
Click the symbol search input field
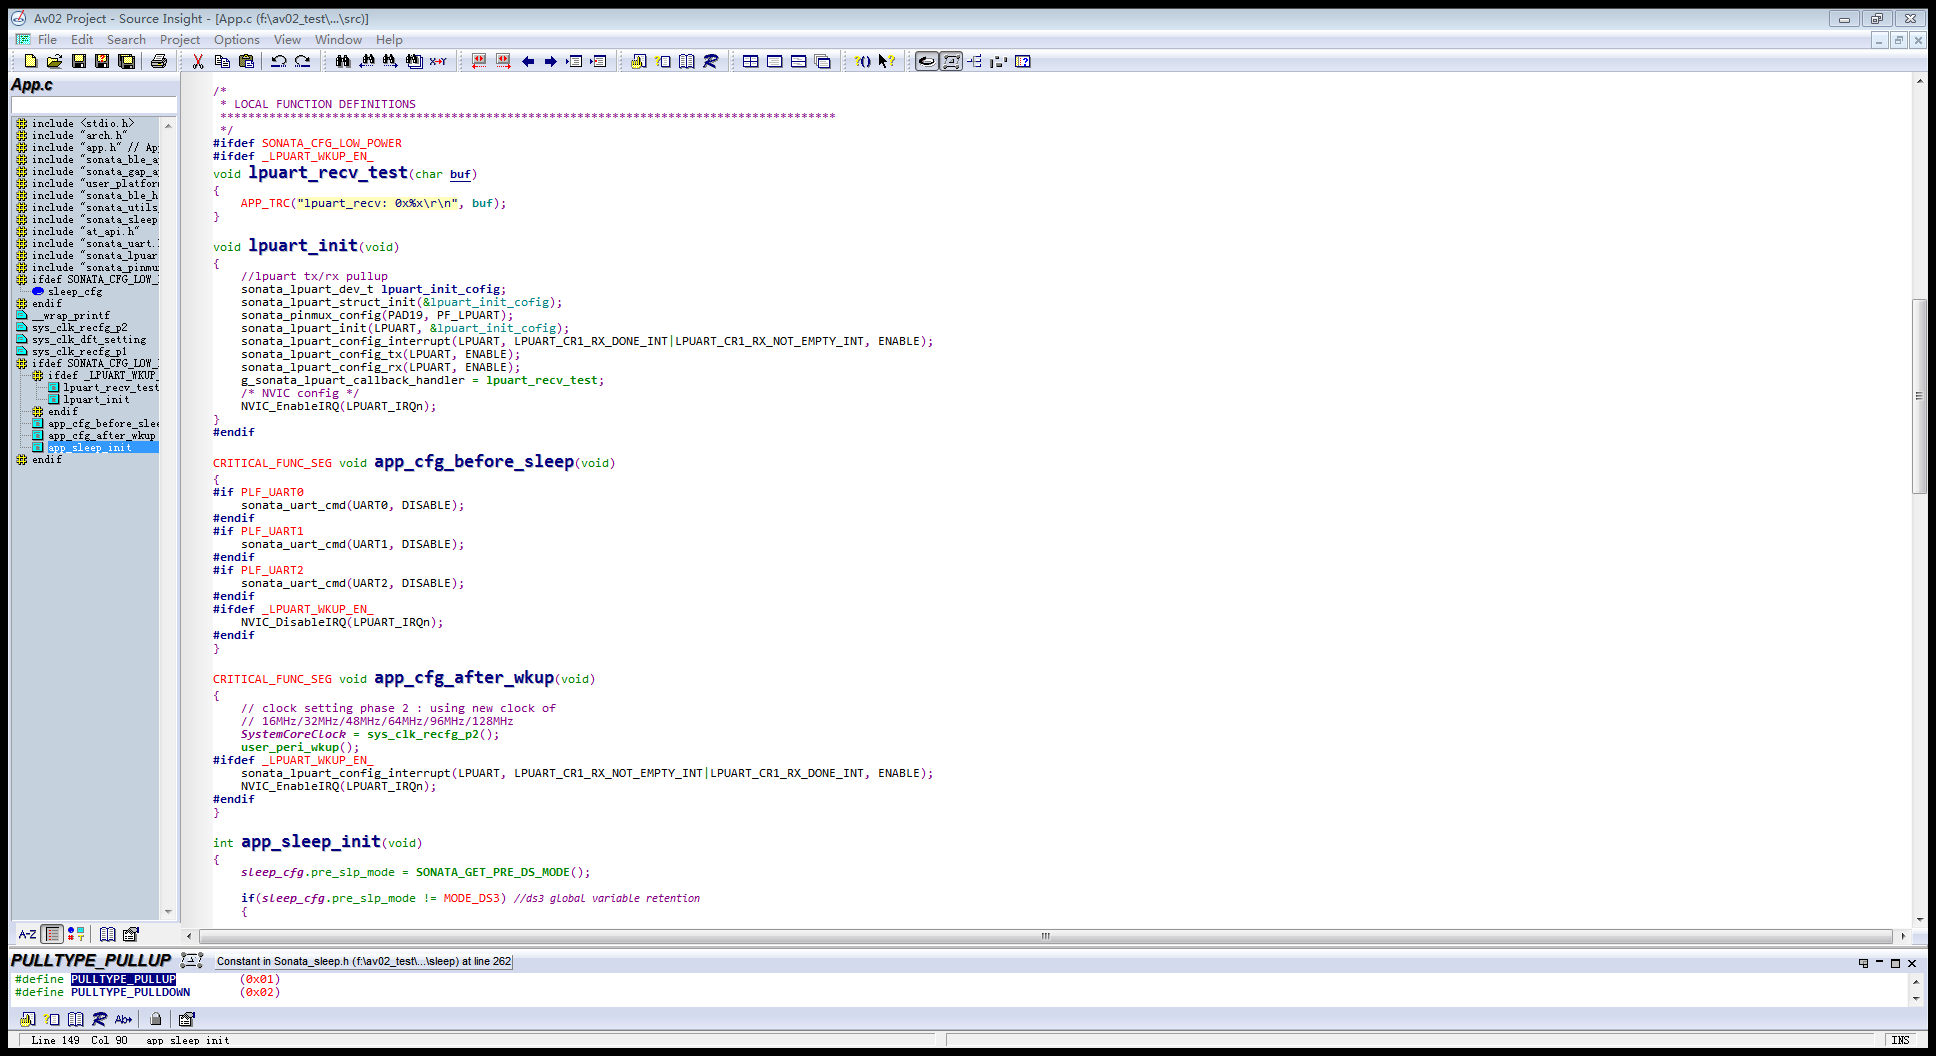(93, 105)
